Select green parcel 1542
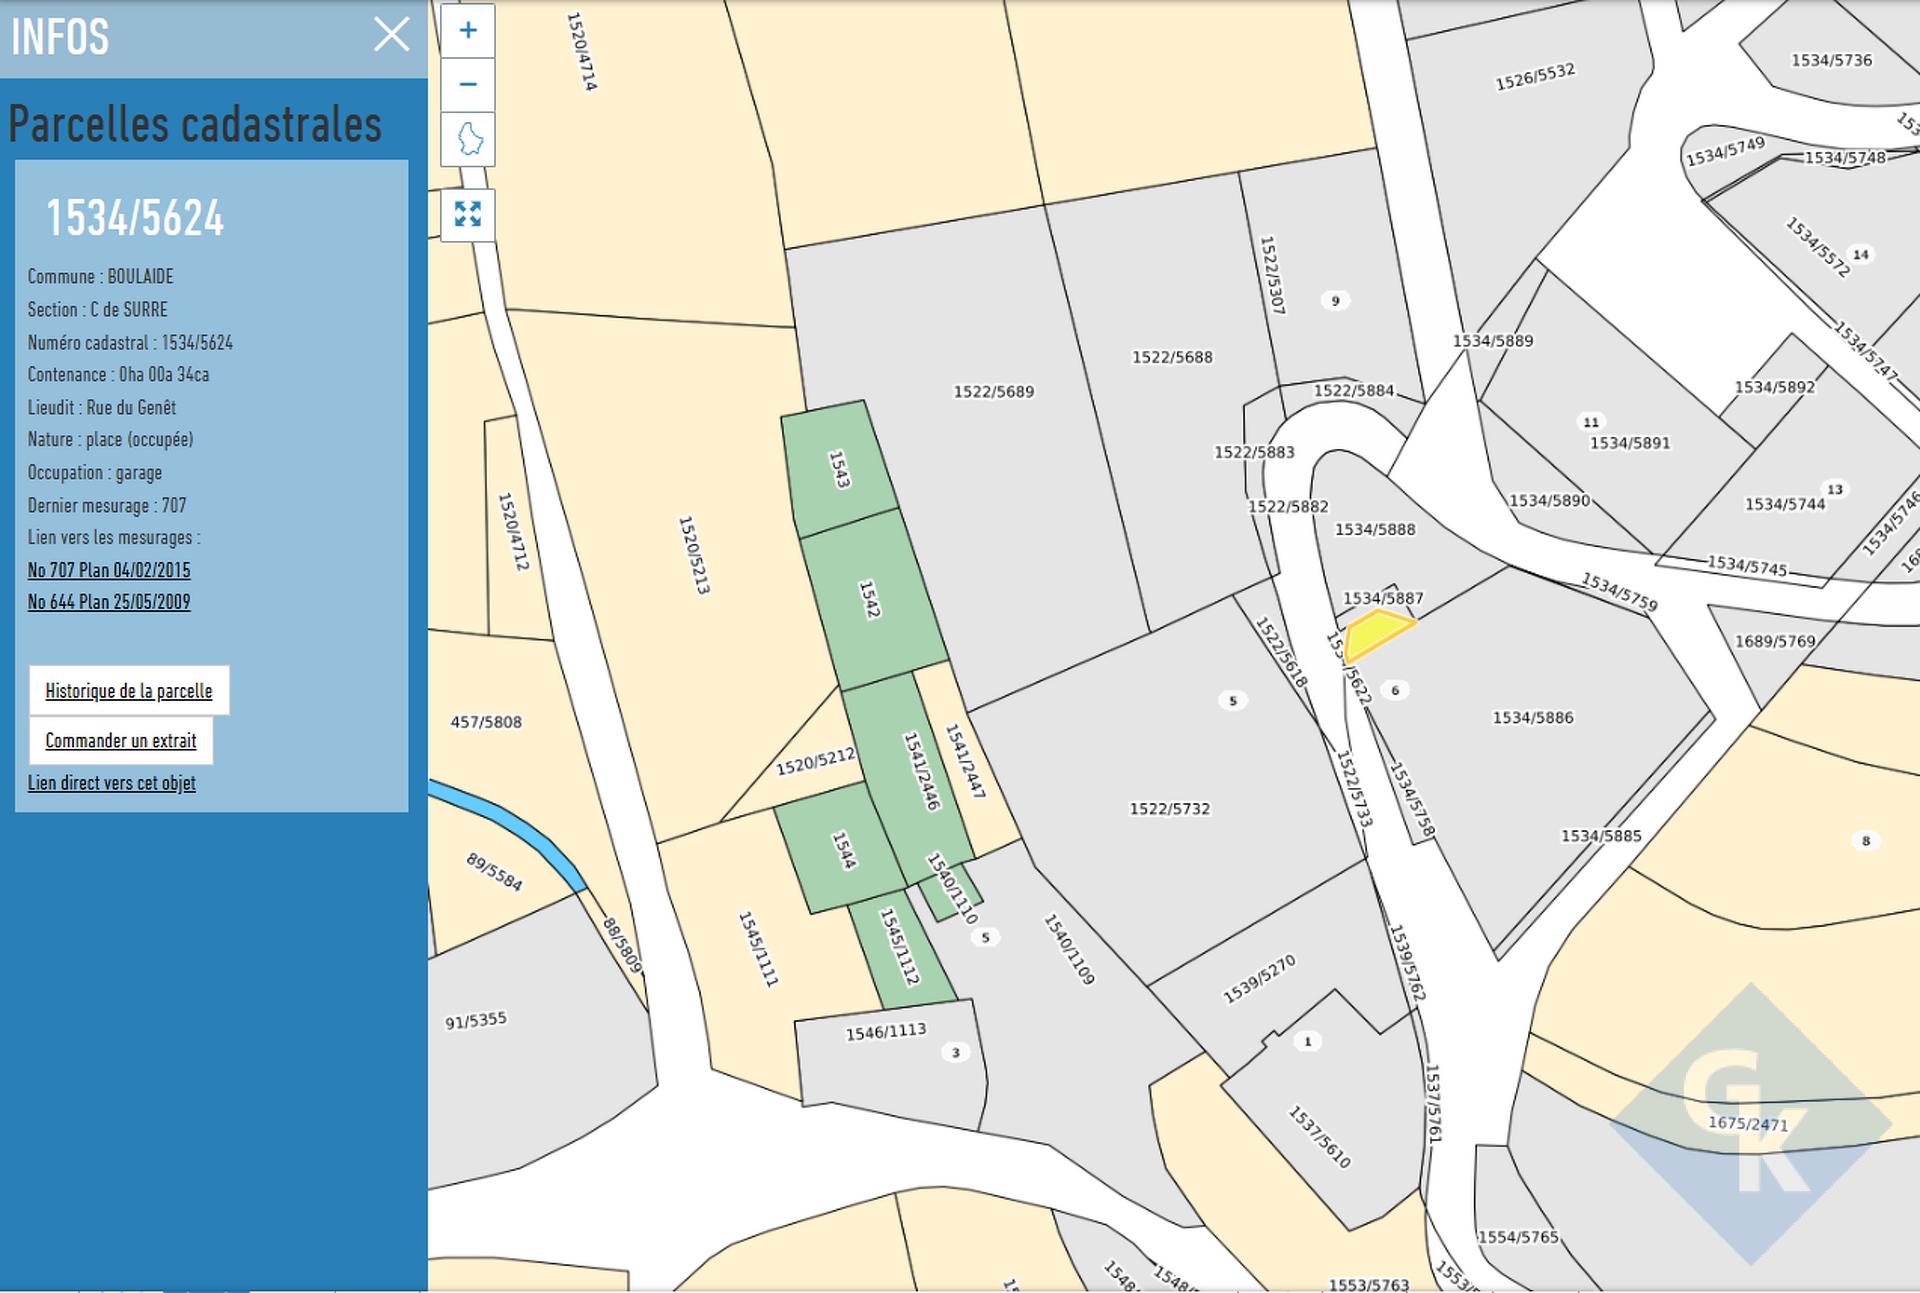This screenshot has height=1293, width=1920. click(x=872, y=600)
